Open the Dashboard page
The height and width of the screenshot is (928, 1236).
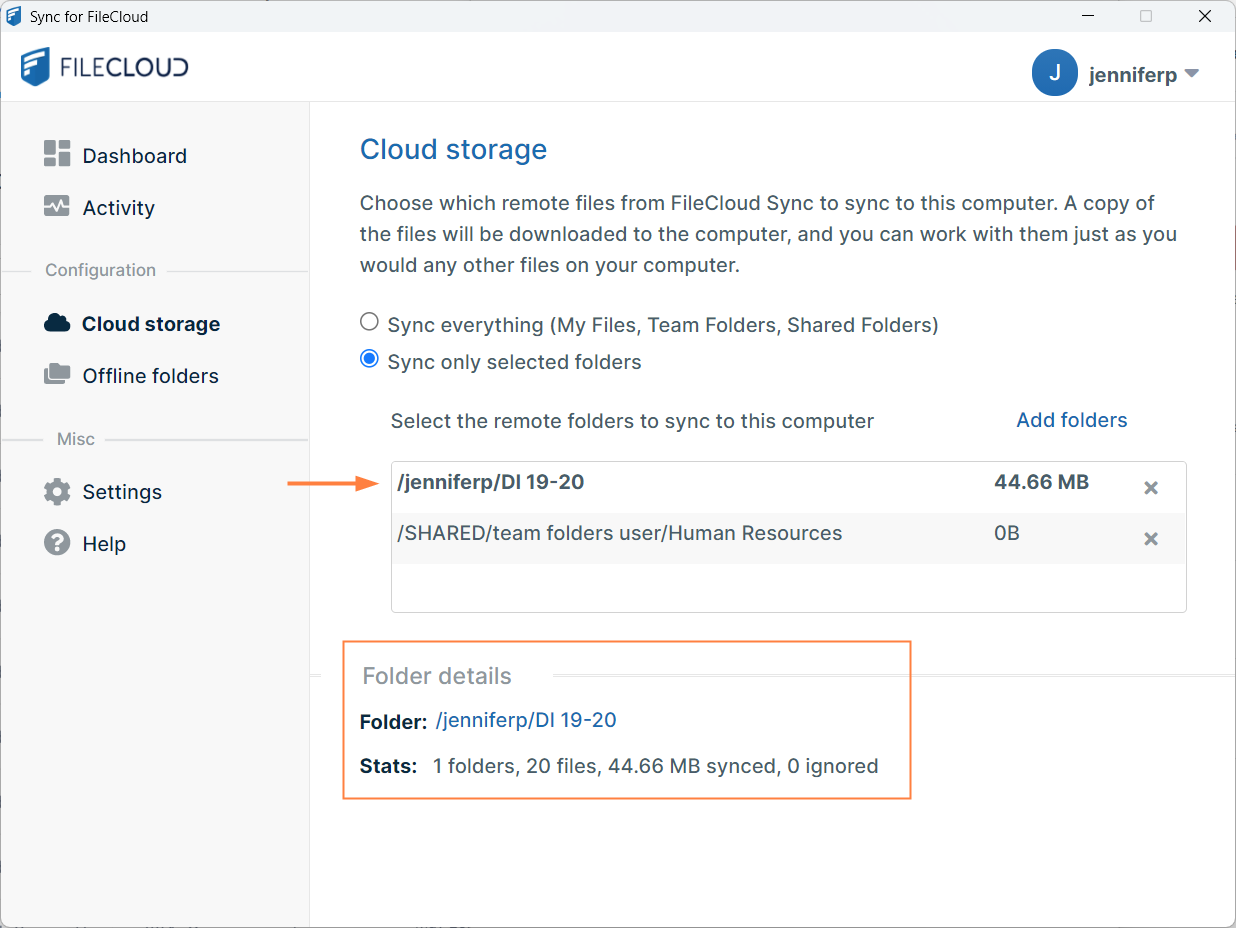[x=134, y=156]
